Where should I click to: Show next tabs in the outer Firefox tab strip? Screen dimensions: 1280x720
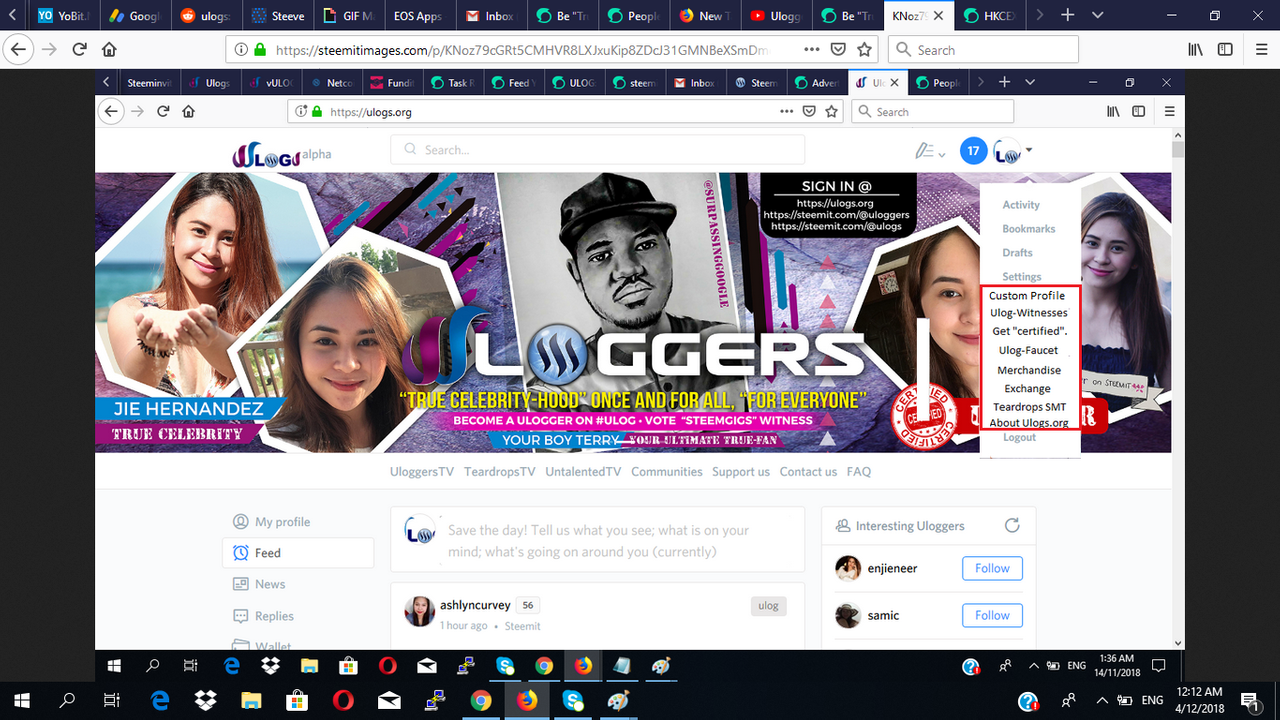click(1040, 15)
